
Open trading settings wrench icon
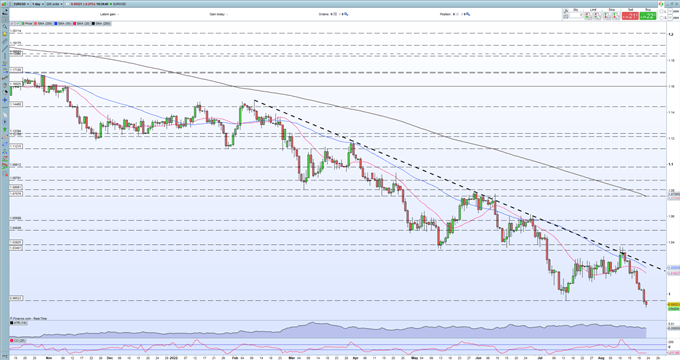(566, 11)
